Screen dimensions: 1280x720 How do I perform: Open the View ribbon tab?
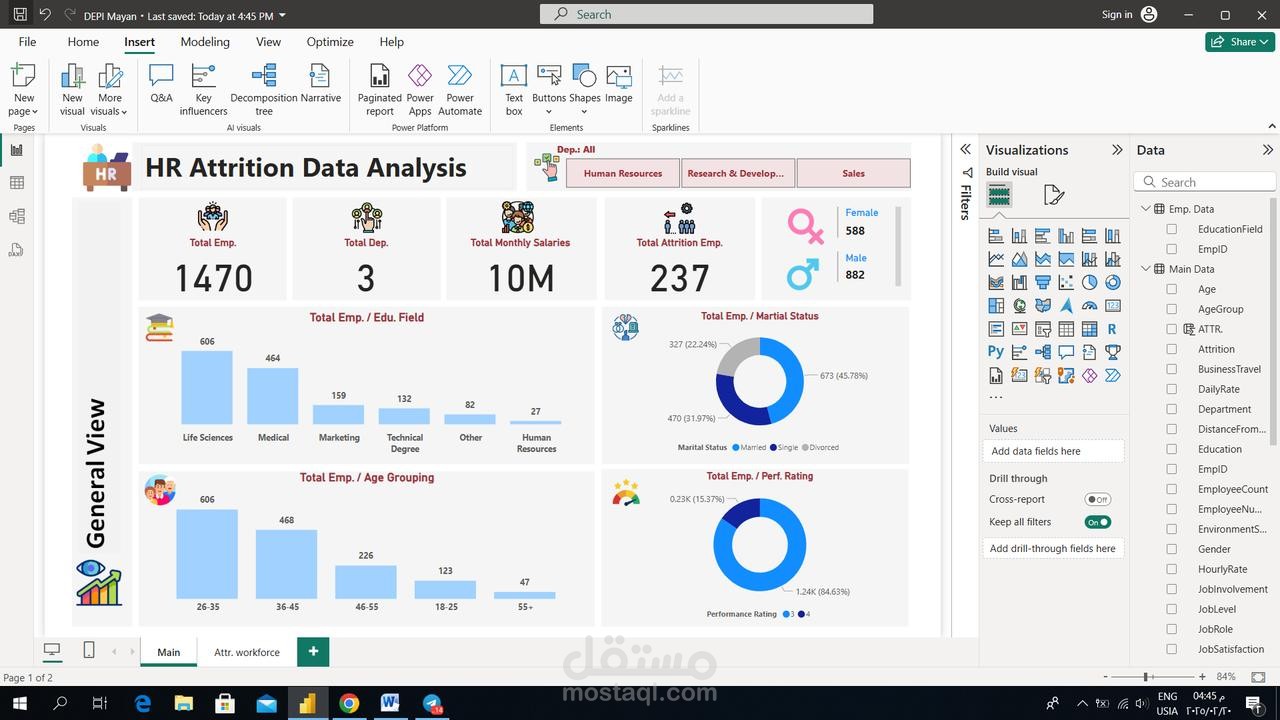[x=268, y=42]
